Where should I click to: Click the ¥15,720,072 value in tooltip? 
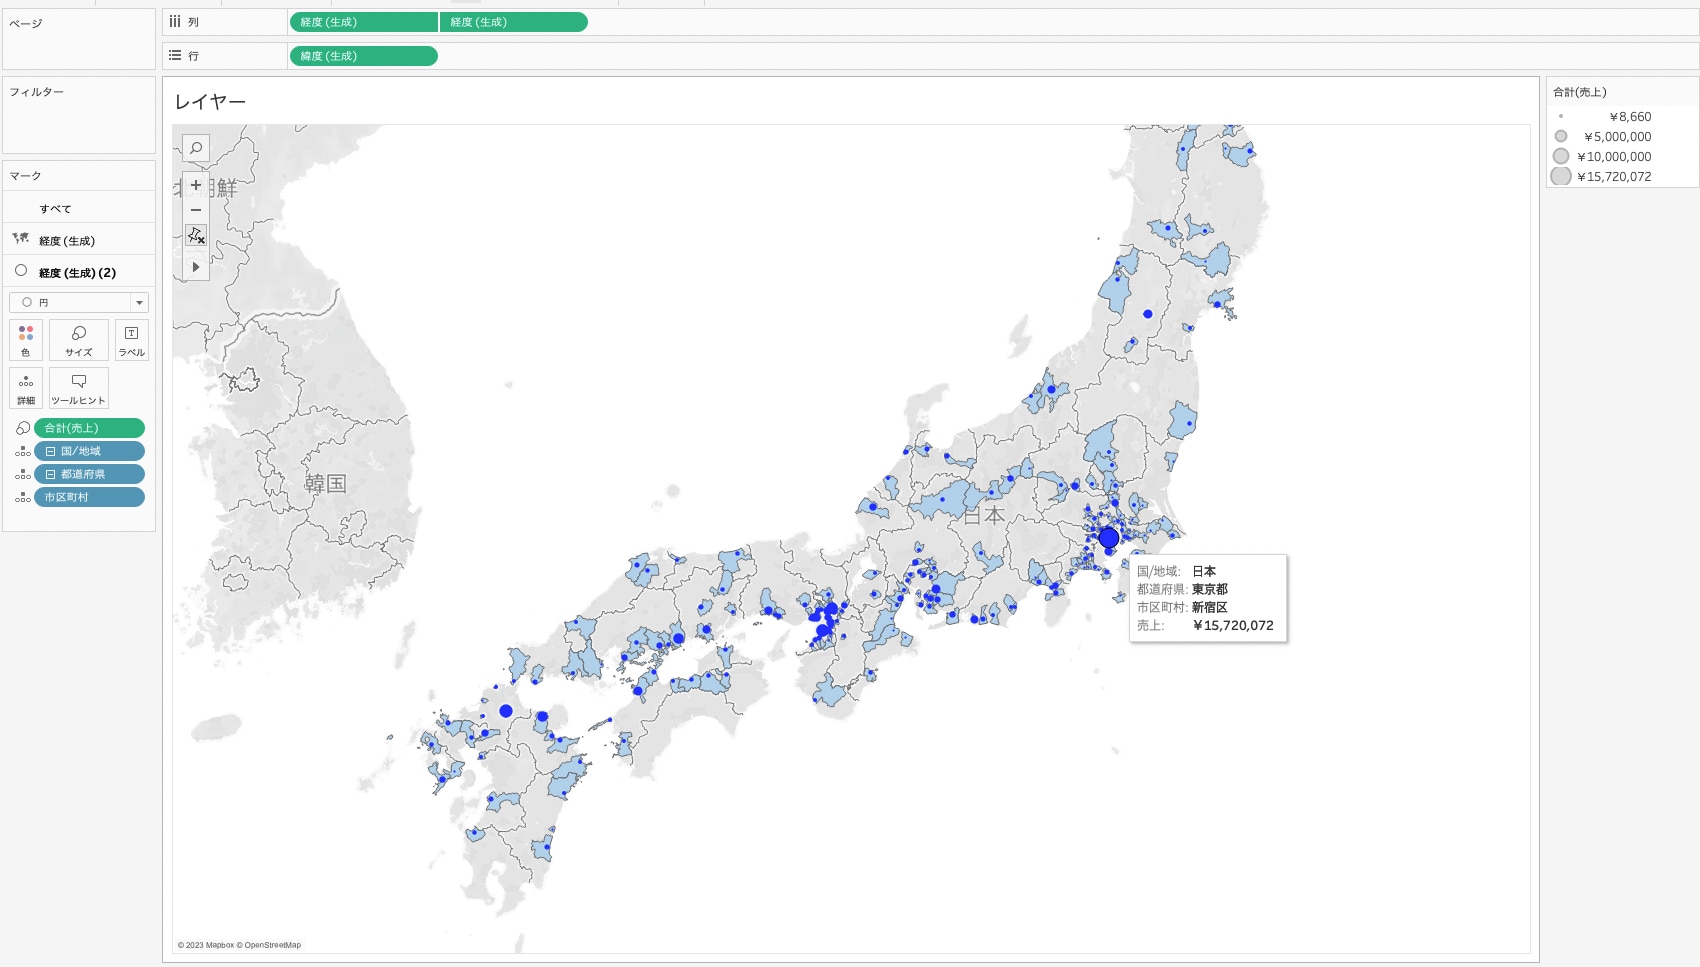[x=1233, y=625]
